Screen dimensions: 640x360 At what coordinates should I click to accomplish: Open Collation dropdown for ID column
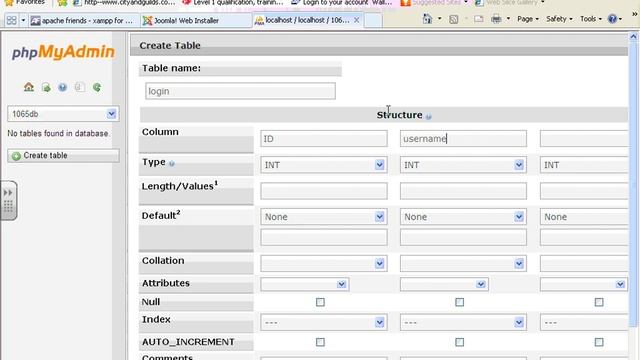(x=324, y=264)
